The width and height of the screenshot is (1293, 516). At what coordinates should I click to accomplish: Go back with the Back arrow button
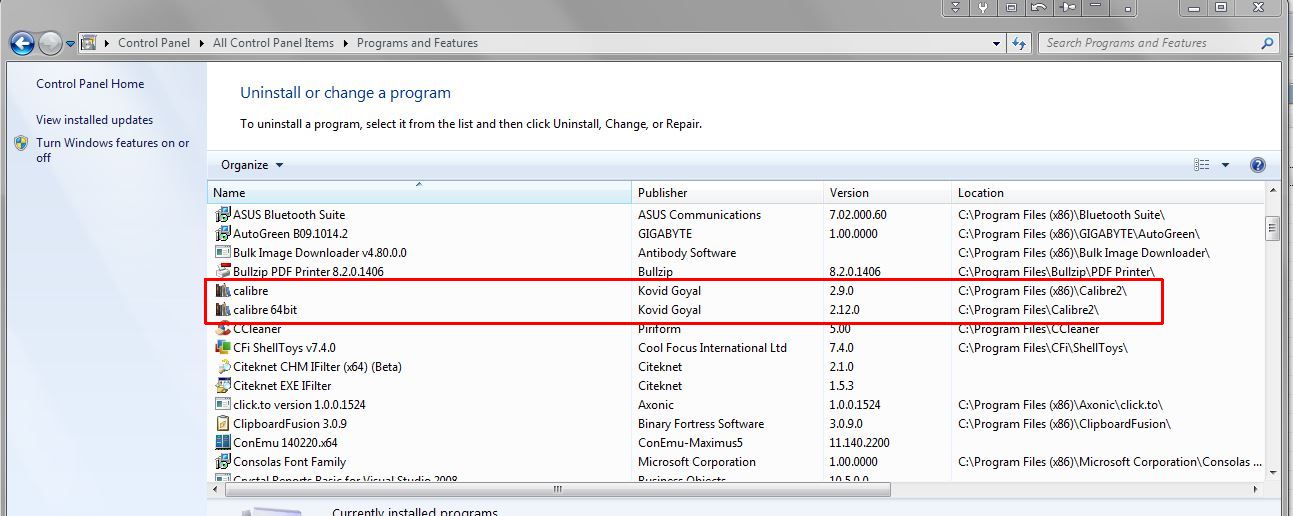pyautogui.click(x=22, y=43)
